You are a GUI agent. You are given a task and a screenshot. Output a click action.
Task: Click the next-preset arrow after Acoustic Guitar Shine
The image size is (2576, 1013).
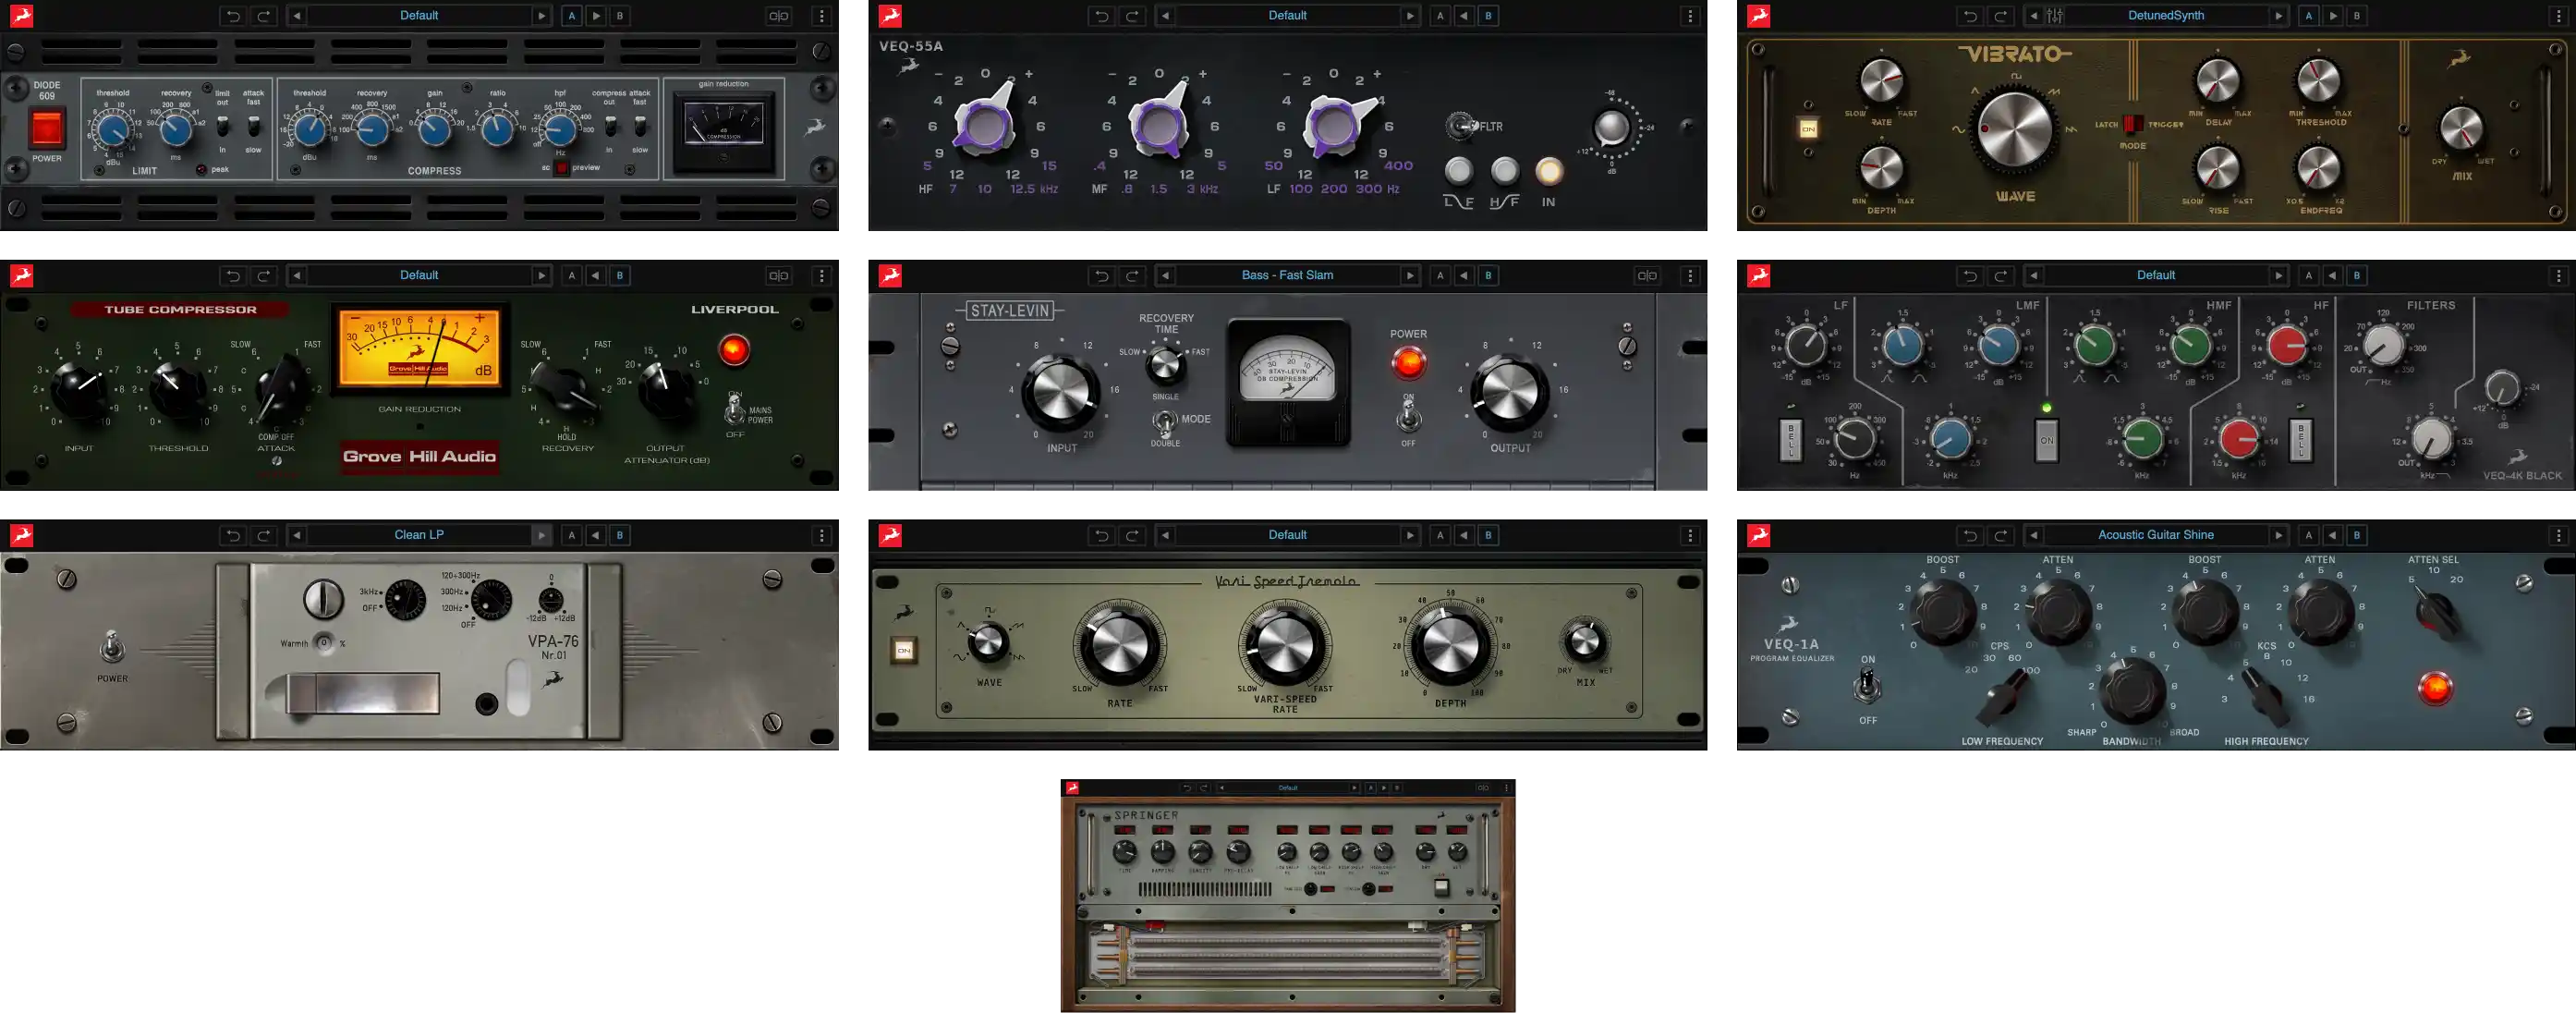tap(2281, 534)
